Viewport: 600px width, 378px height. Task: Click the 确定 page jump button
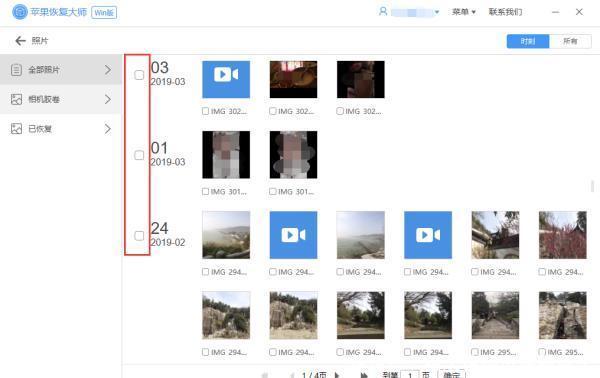tap(452, 374)
